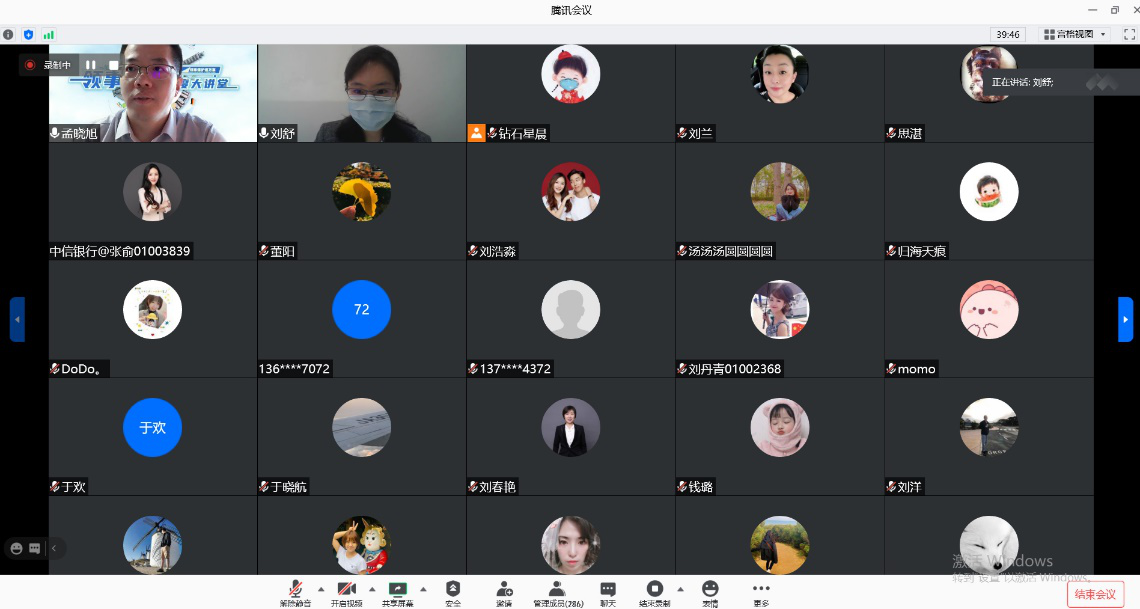Click the smiley icon in the floating bar

pos(16,549)
